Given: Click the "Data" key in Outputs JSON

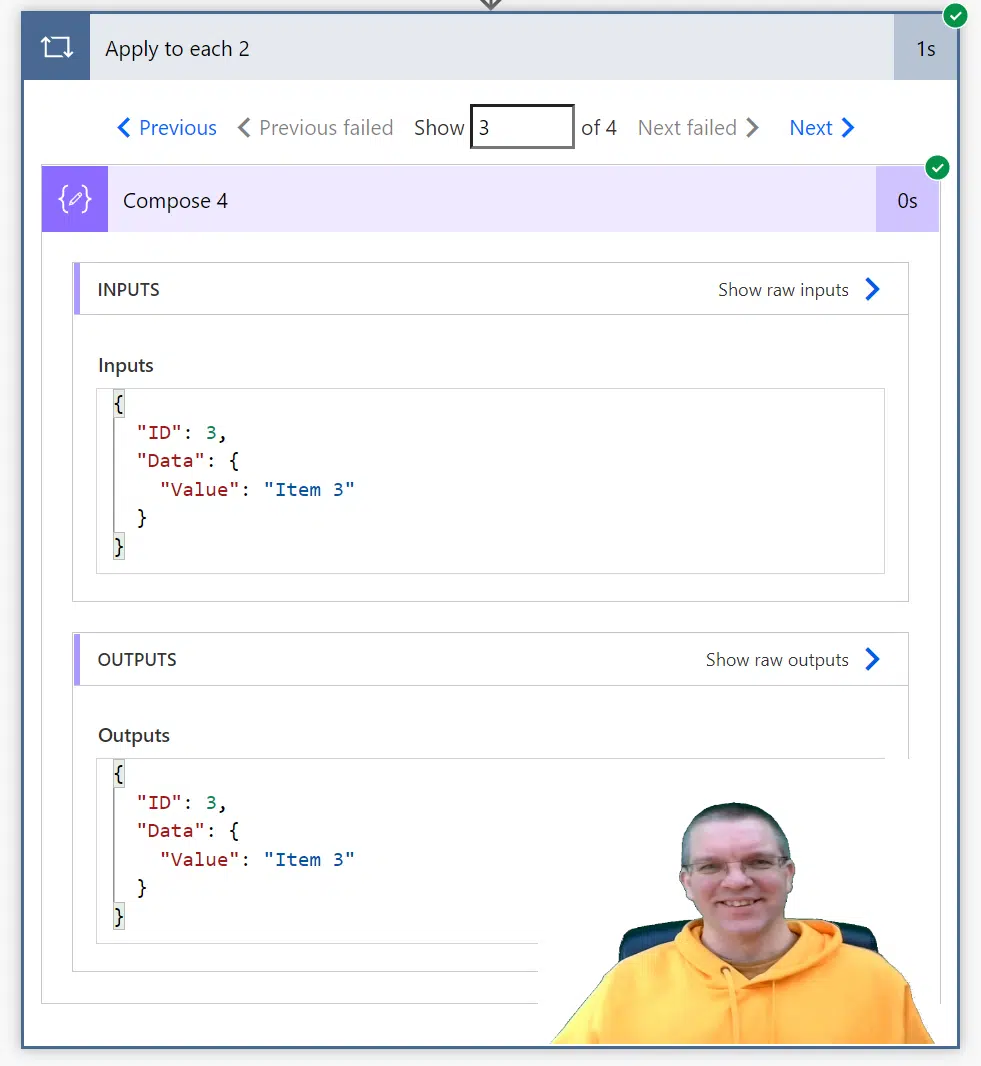Looking at the screenshot, I should click(x=171, y=831).
